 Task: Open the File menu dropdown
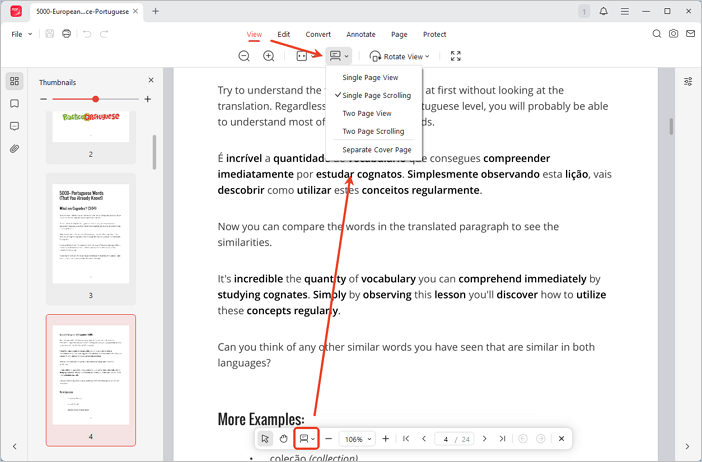[x=21, y=34]
